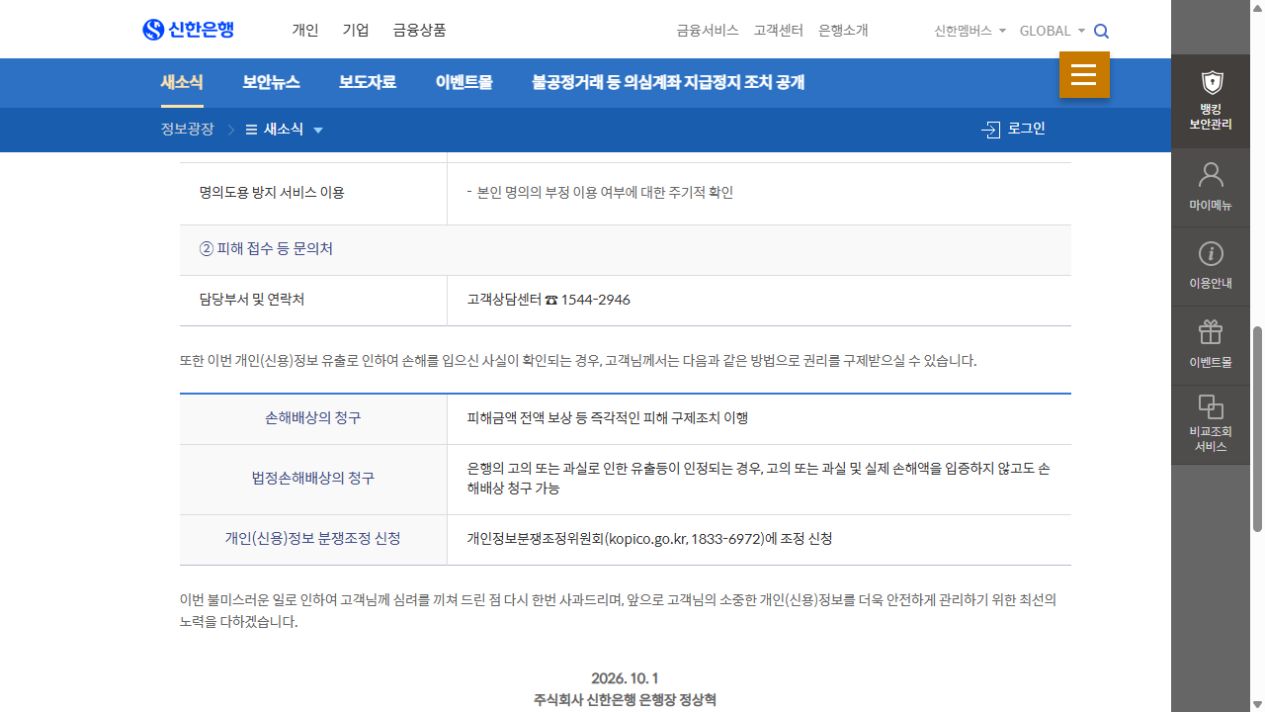Click the Shinhan Bank logo
Screen dimensions: 1265x712
coord(188,29)
